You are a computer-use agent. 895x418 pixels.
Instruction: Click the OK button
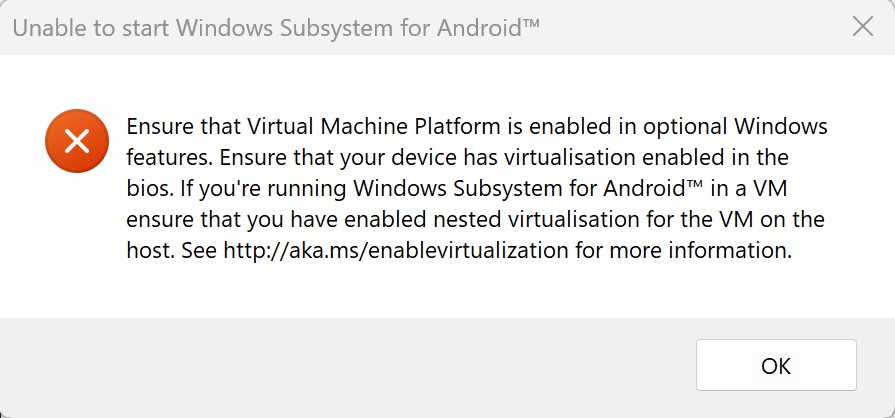coord(776,365)
